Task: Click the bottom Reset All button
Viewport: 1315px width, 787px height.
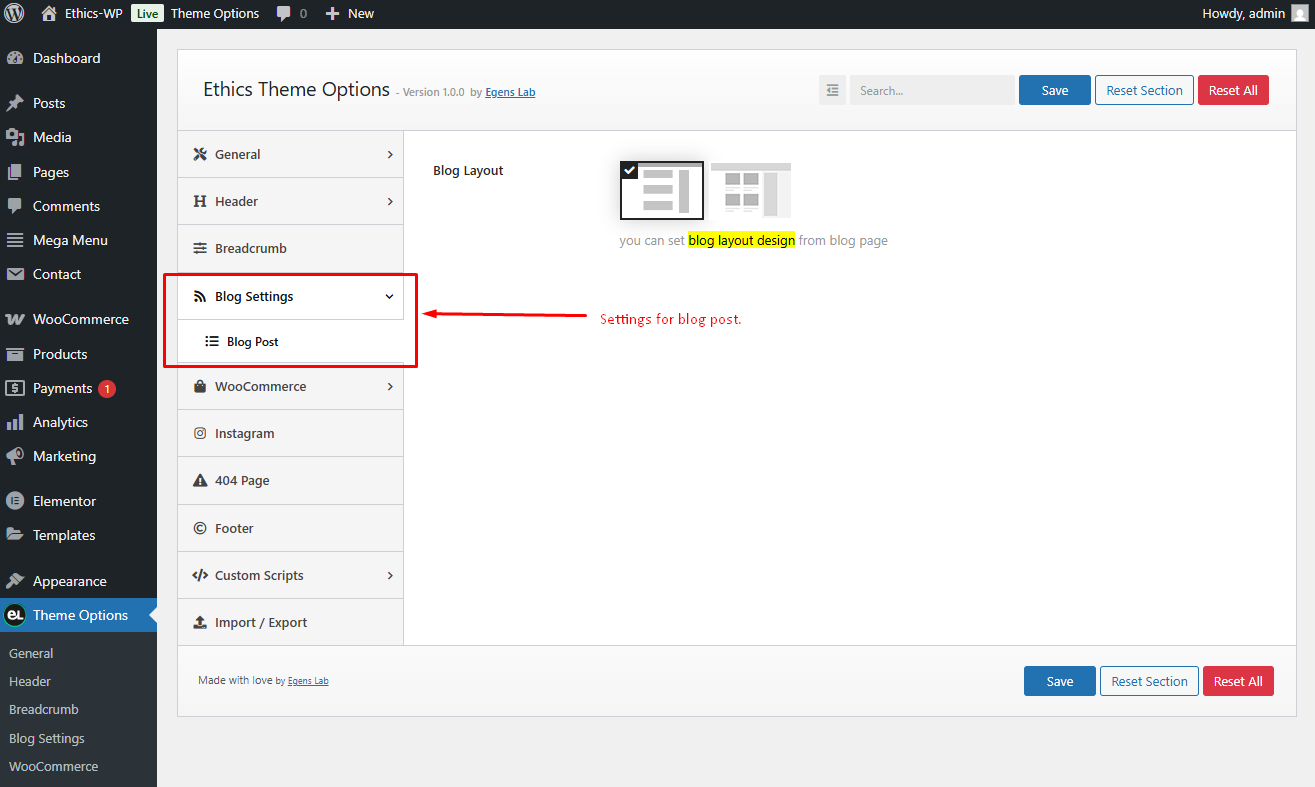Action: (1238, 681)
